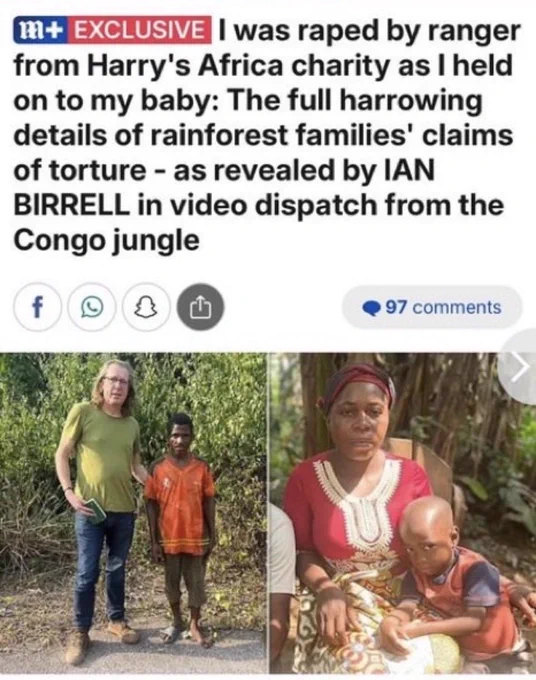Click the blue comment speech bubble icon

(x=372, y=308)
